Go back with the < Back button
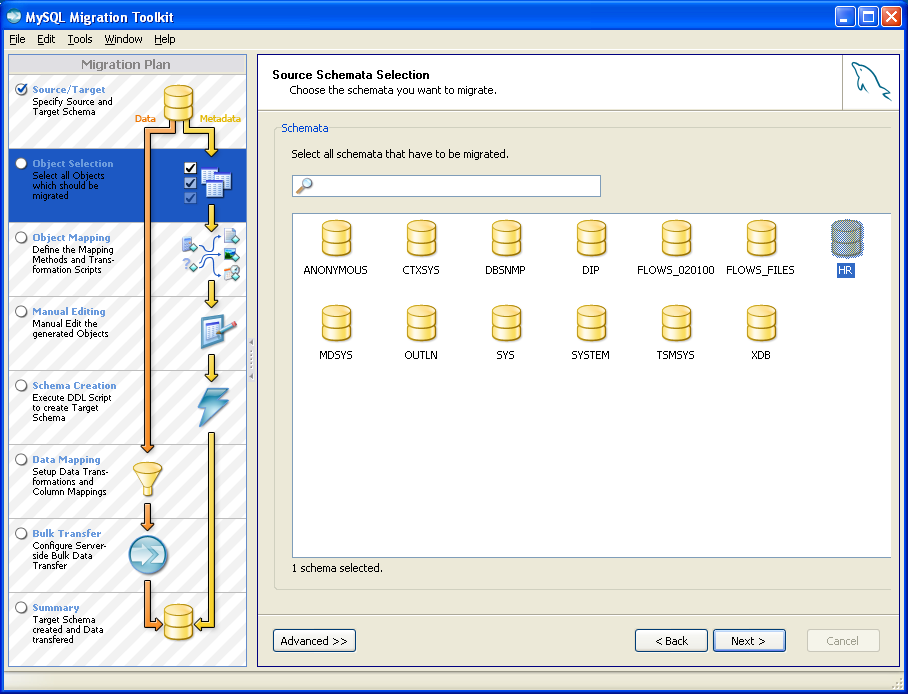The height and width of the screenshot is (694, 908). [x=671, y=641]
